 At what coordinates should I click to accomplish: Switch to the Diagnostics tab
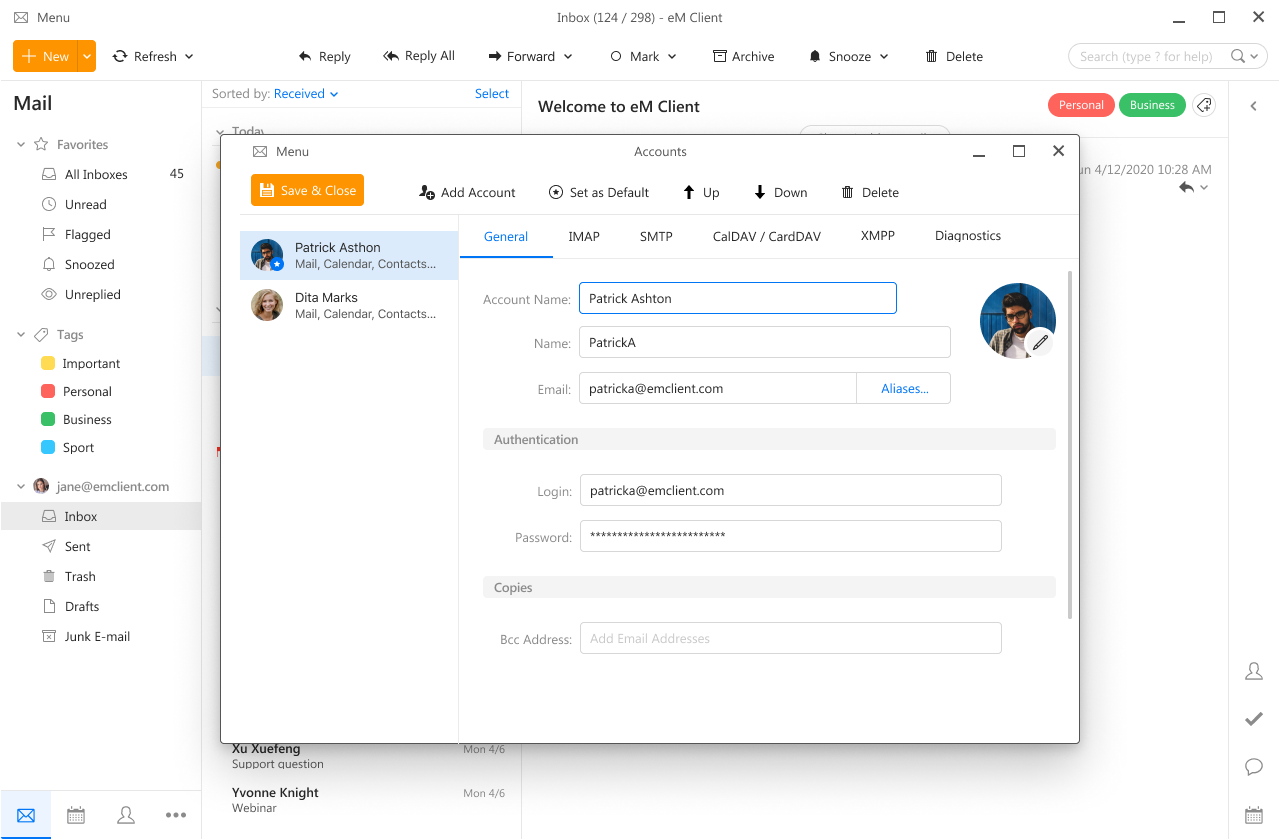coord(968,236)
